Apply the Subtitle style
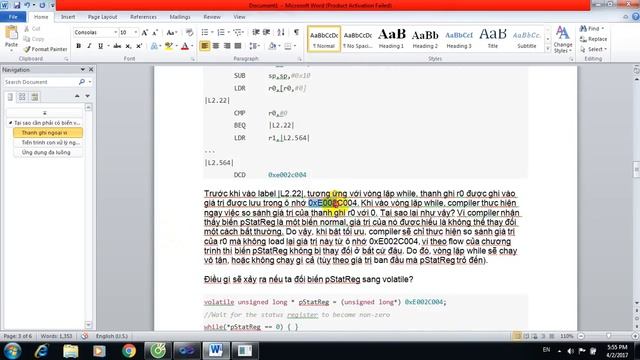This screenshot has height=360, width=640. click(527, 39)
